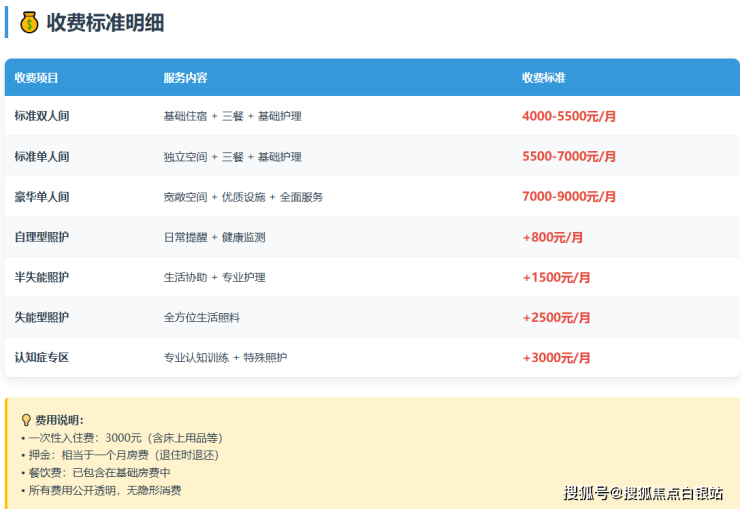This screenshot has height=509, width=740.
Task: Select the 标准单人间 row label
Action: pyautogui.click(x=42, y=157)
